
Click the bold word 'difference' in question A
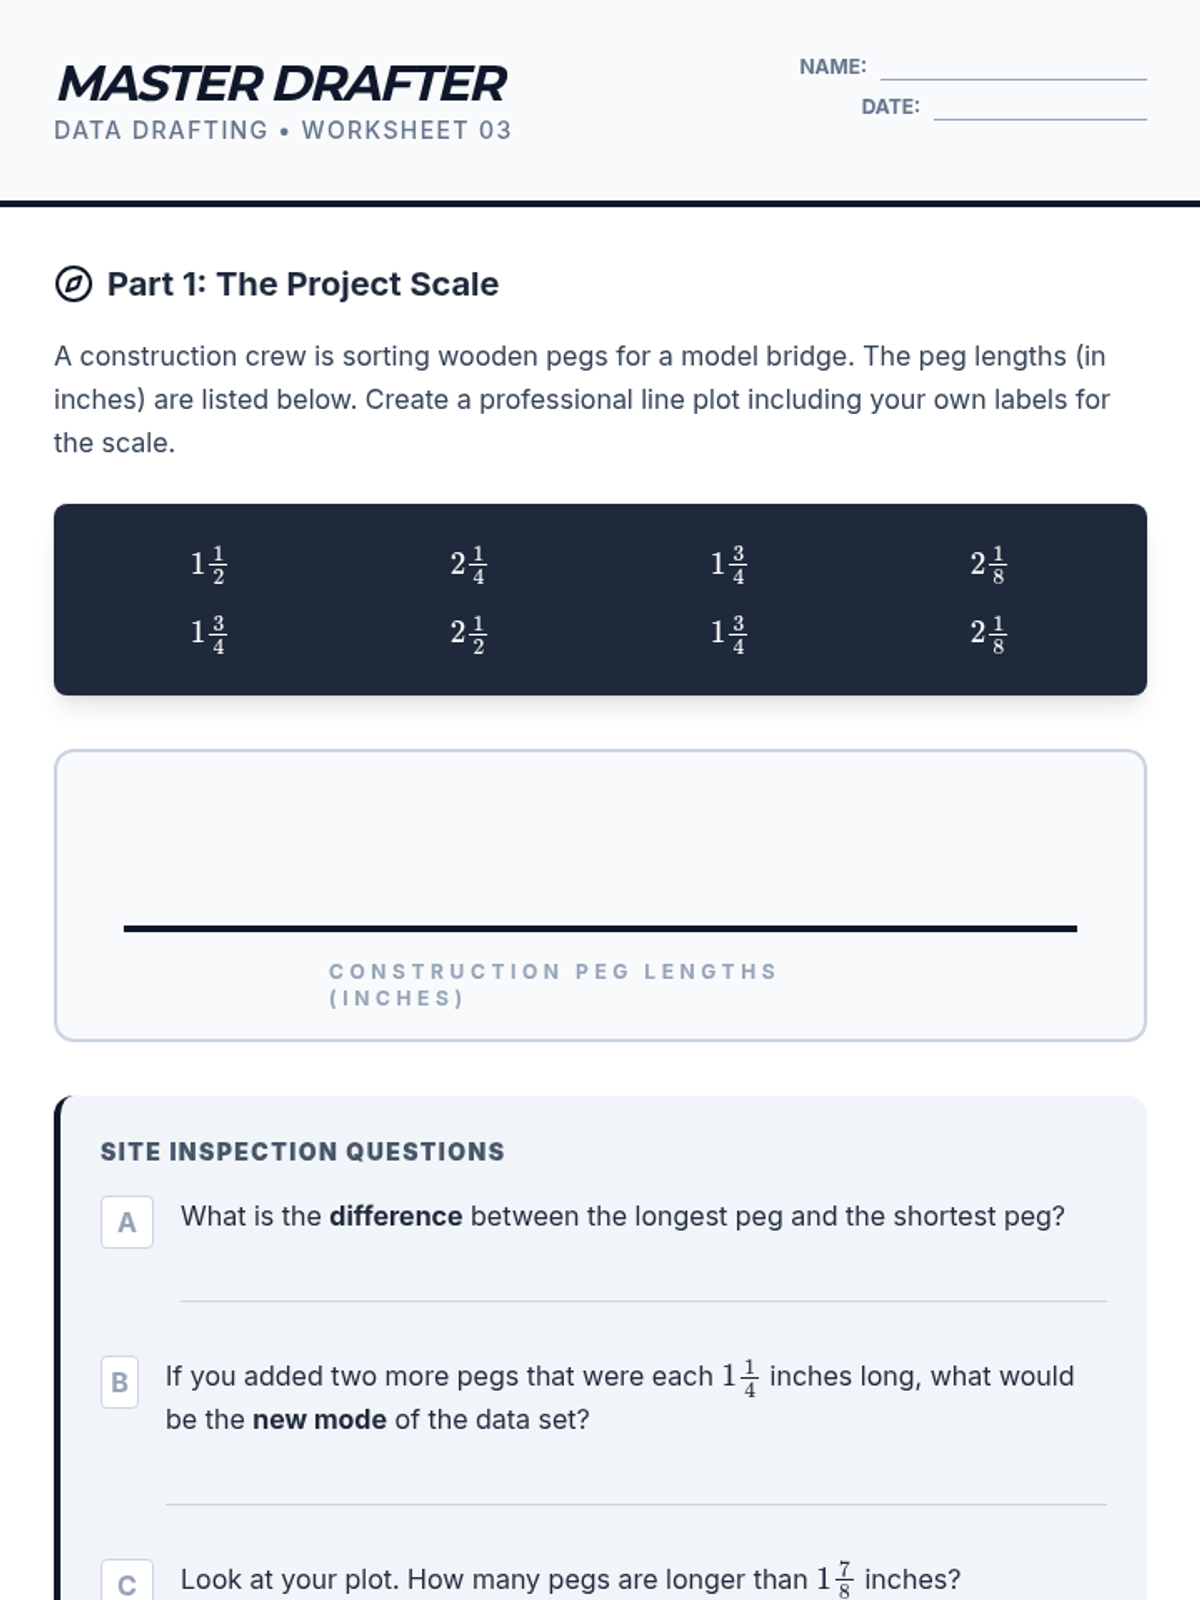[x=396, y=1216]
